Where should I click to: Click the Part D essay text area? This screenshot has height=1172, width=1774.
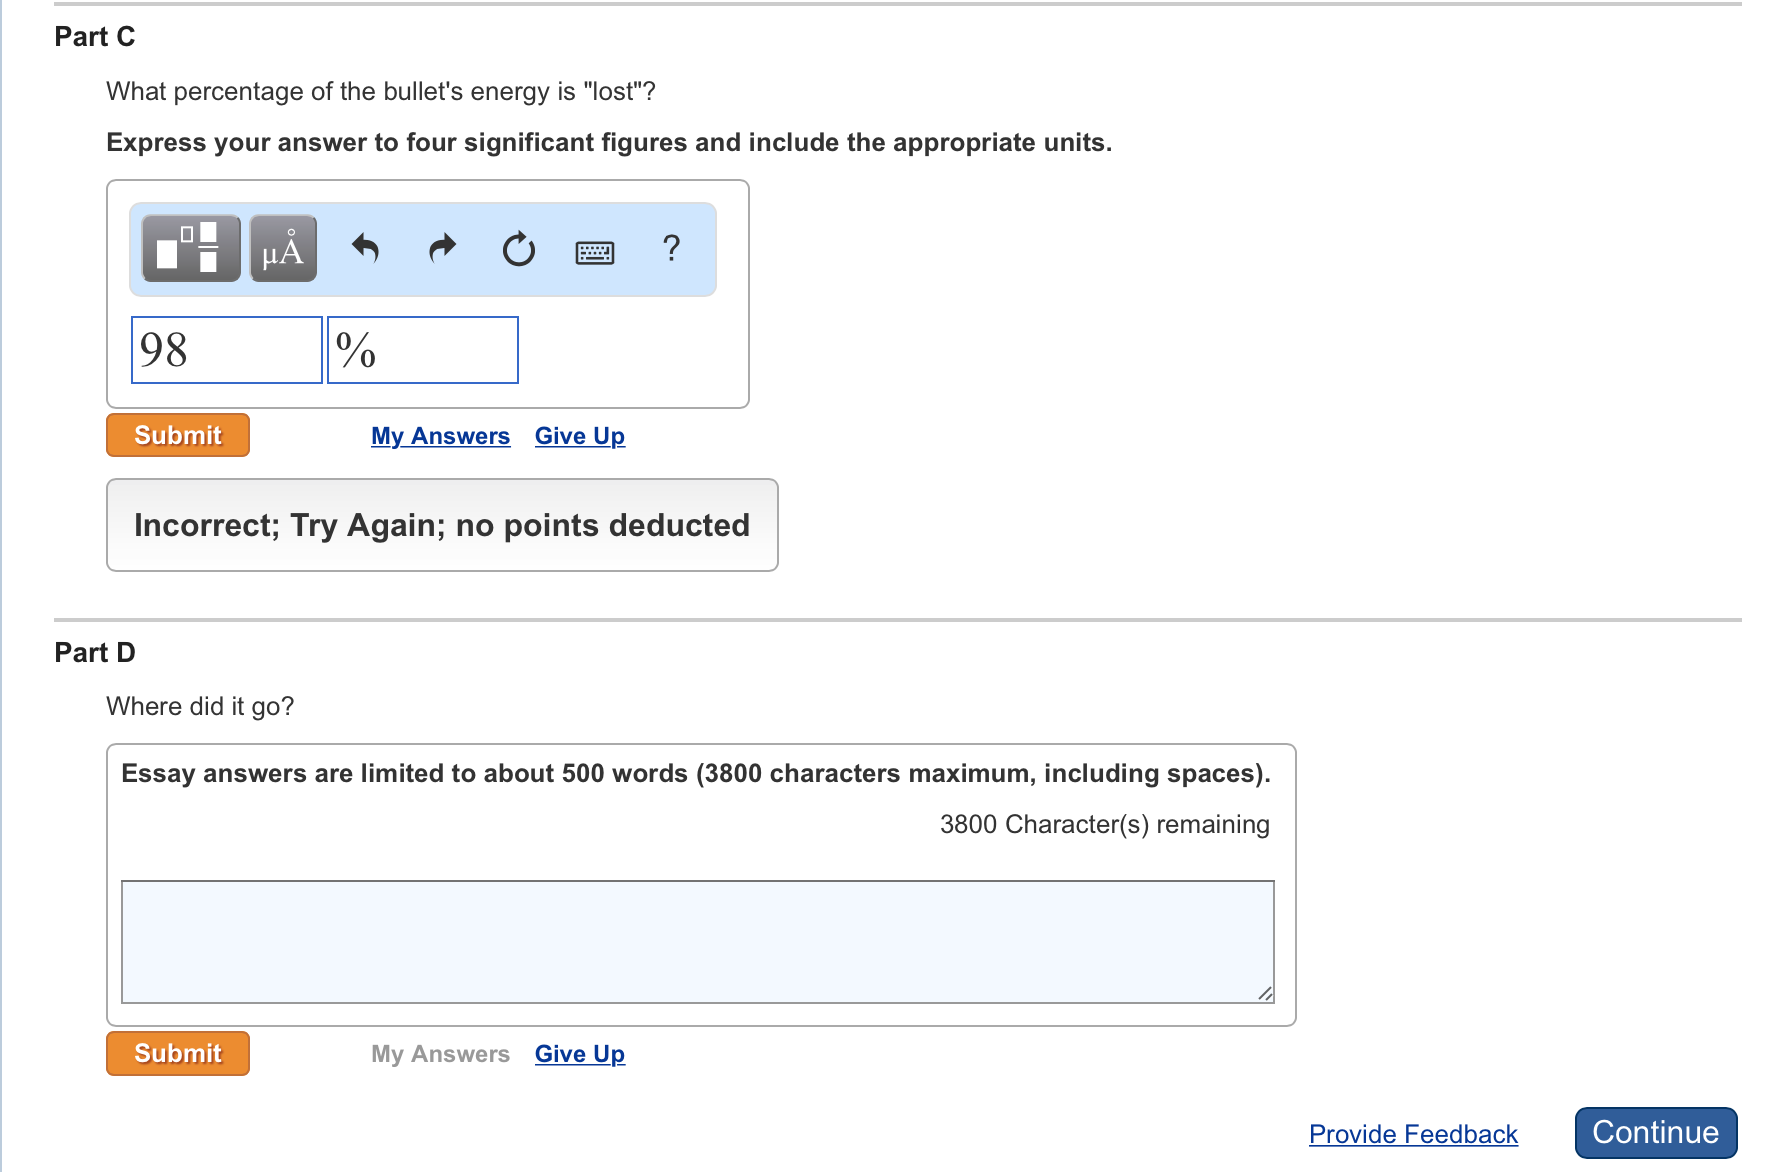point(698,941)
